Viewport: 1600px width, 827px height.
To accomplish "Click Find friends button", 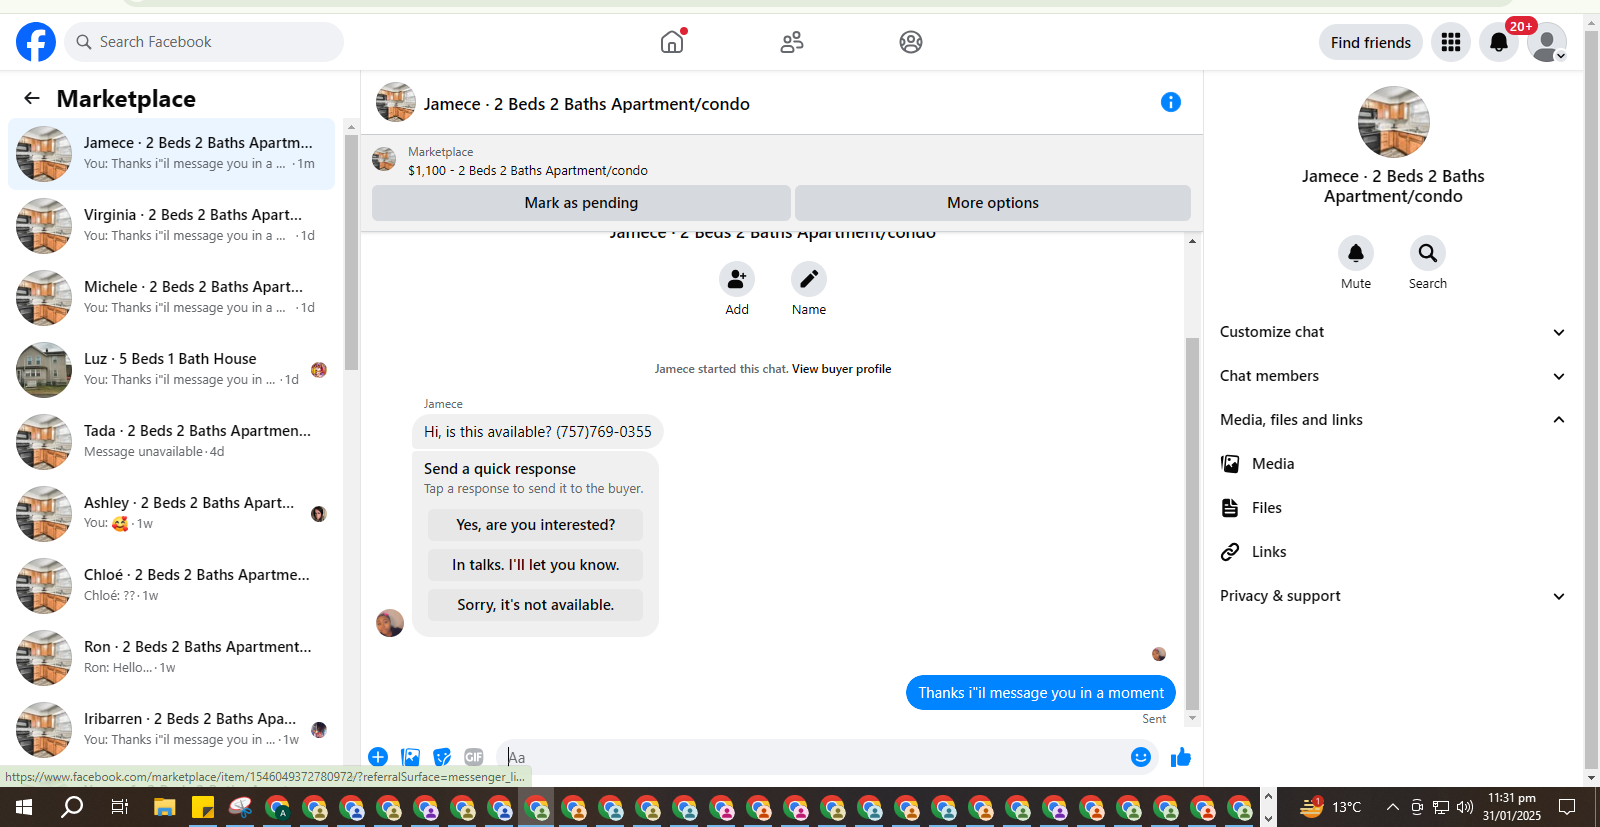I will coord(1371,42).
